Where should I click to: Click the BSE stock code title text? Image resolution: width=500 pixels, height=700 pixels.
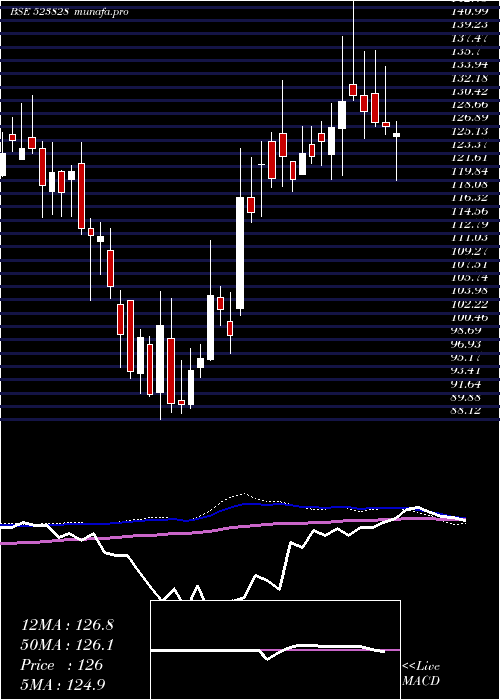coord(39,12)
